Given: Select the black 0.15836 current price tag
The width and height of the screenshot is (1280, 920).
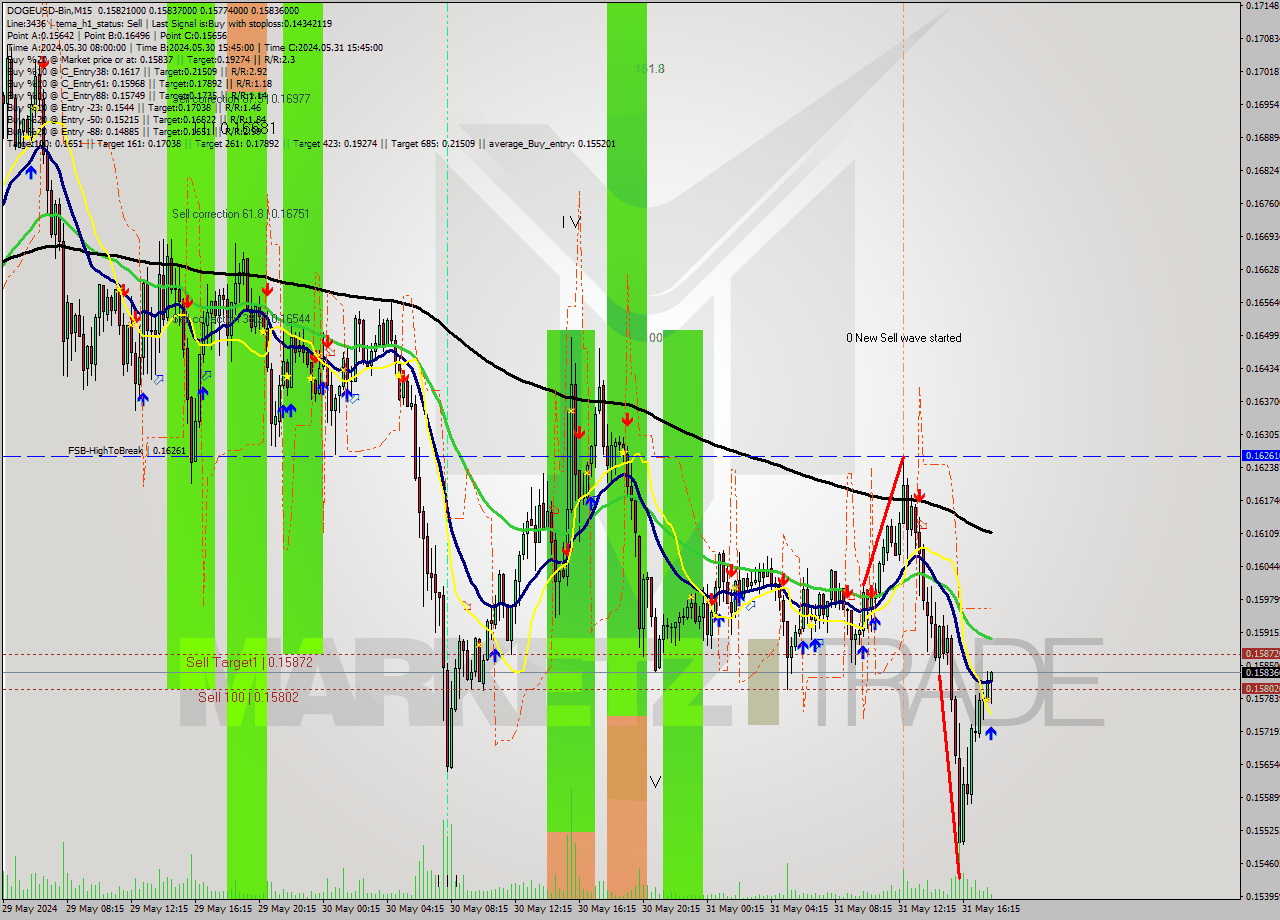Looking at the screenshot, I should point(1260,673).
